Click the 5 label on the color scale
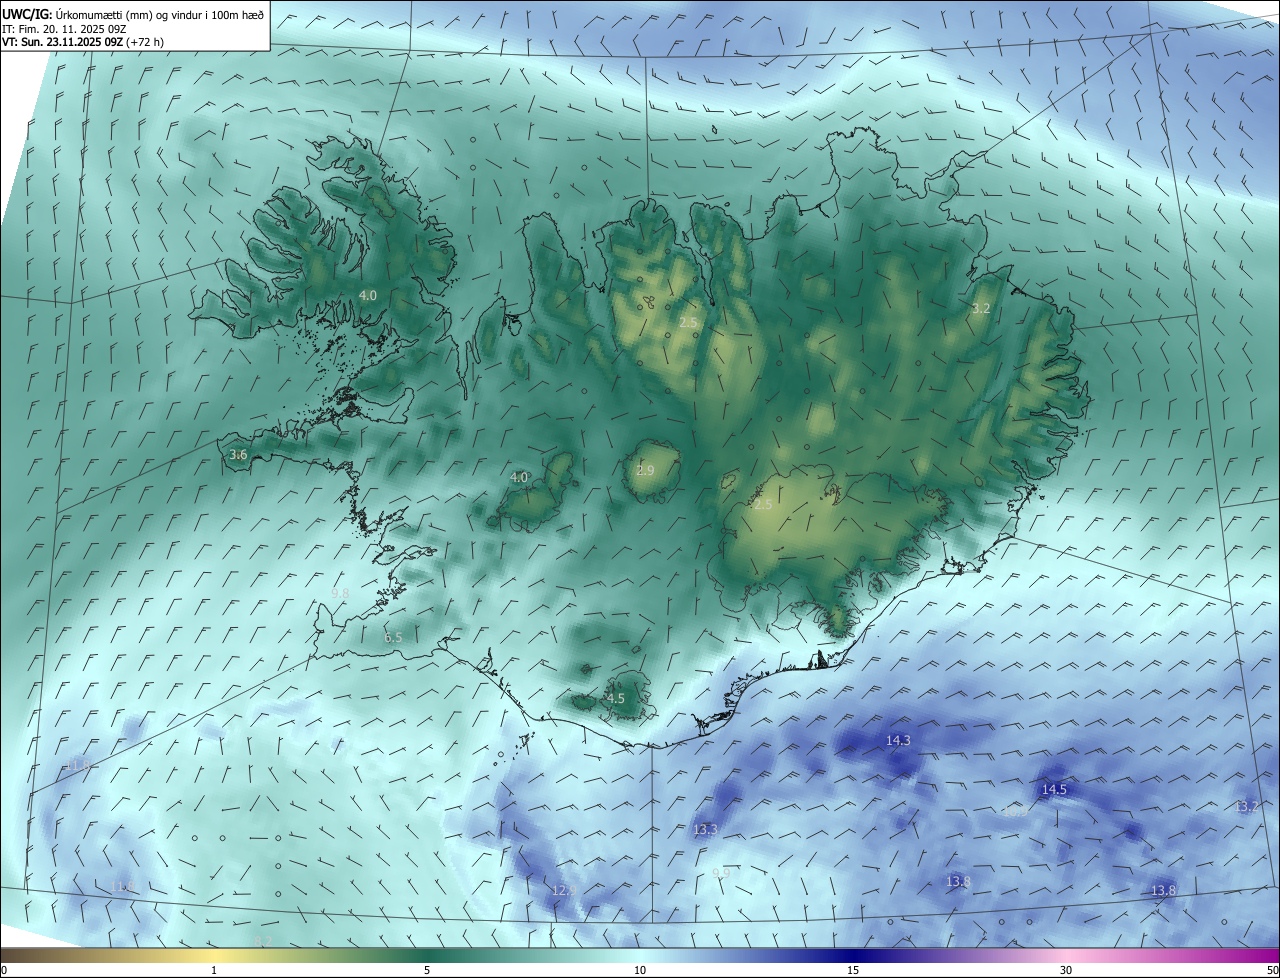This screenshot has width=1280, height=978. click(427, 970)
